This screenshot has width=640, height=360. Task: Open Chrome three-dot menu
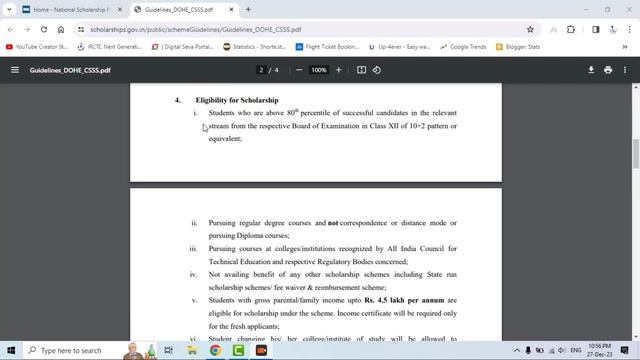[629, 29]
